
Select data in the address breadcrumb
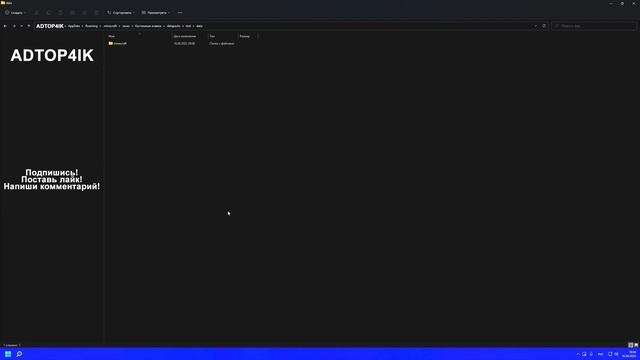point(199,26)
